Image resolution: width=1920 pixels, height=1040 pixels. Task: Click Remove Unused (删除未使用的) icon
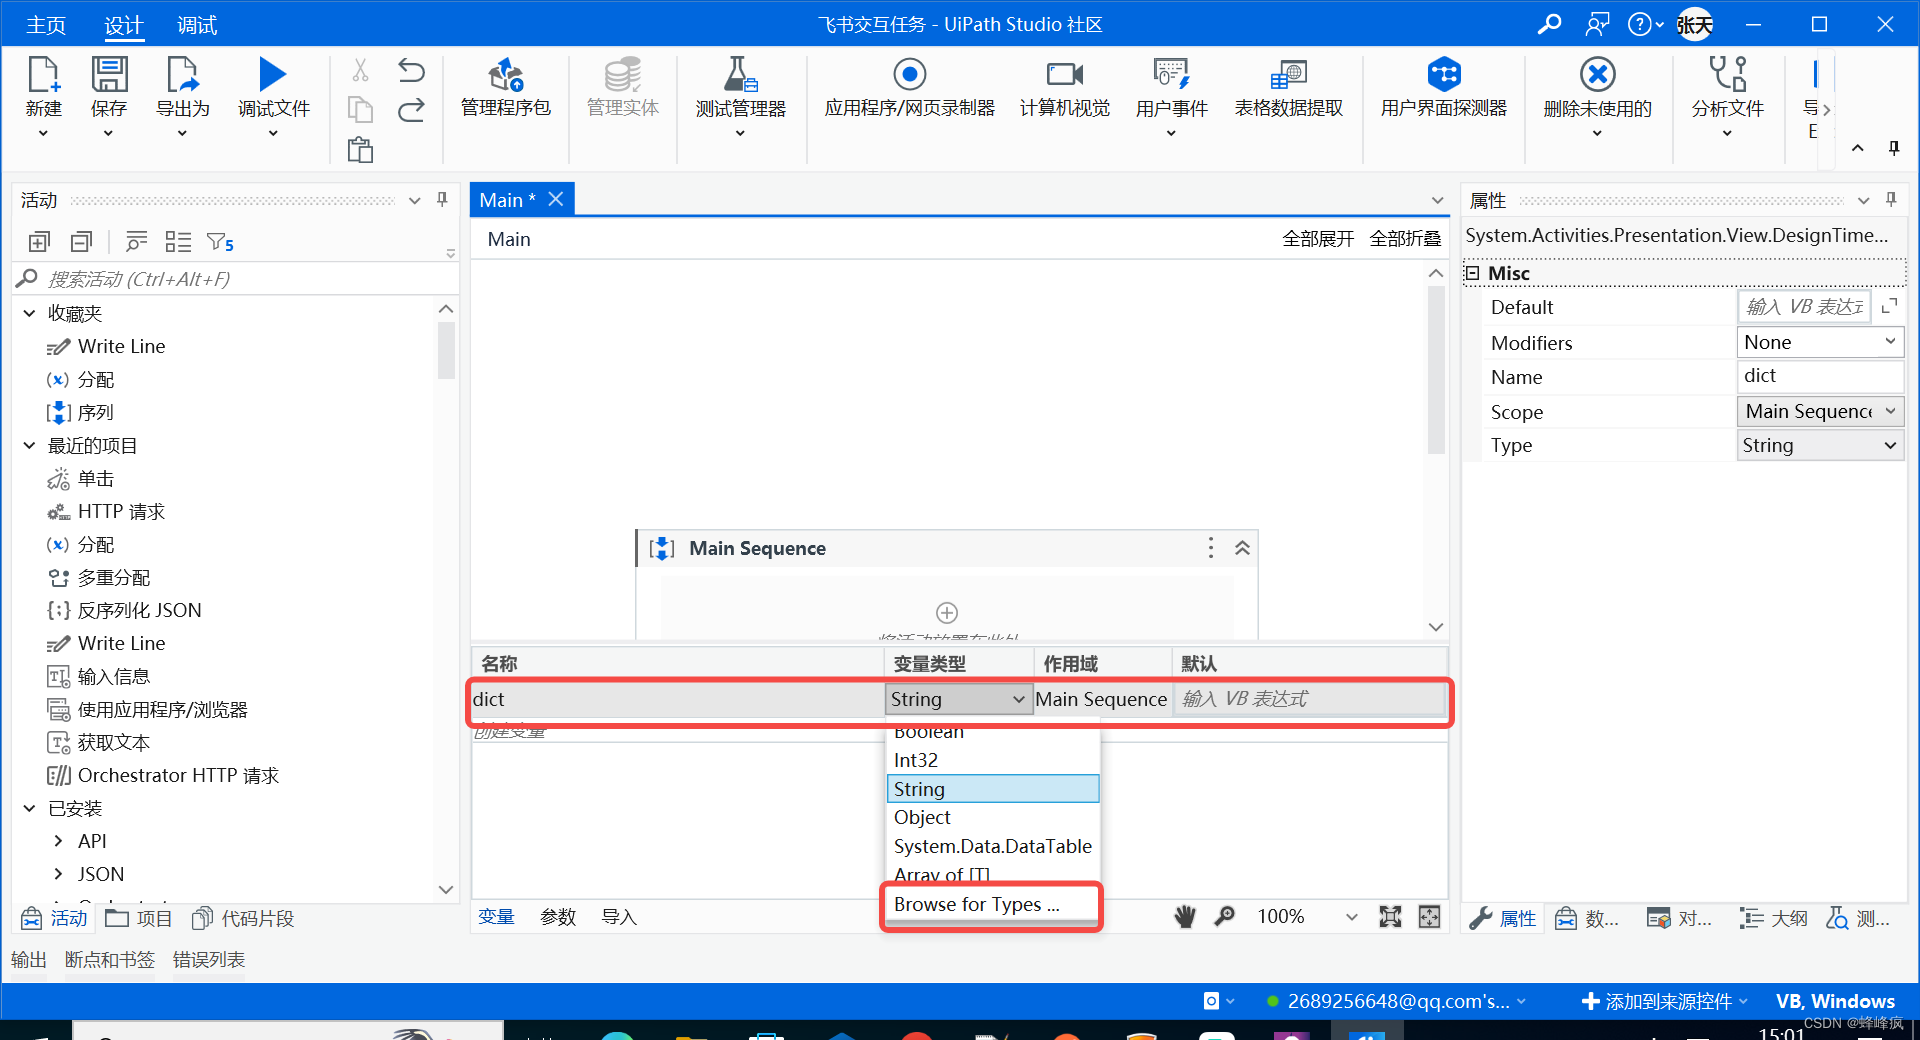pyautogui.click(x=1598, y=75)
